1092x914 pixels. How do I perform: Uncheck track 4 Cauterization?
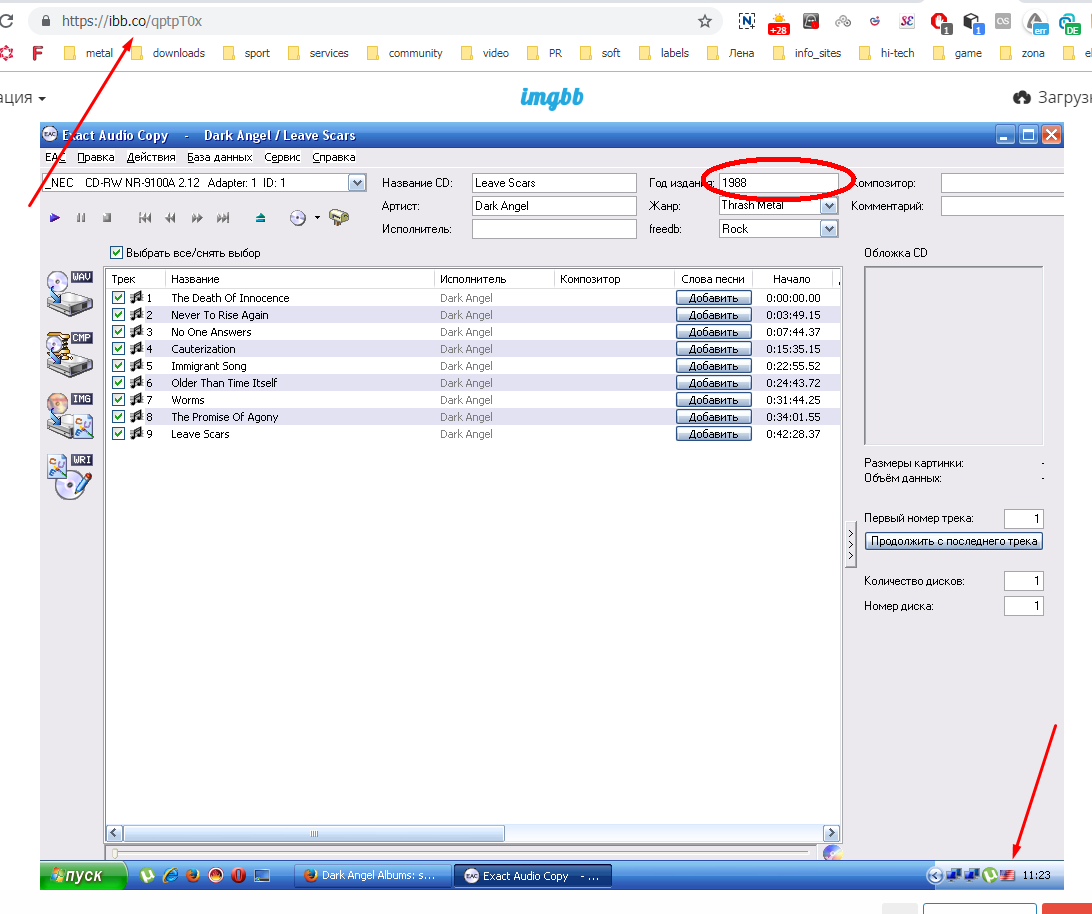click(x=118, y=348)
